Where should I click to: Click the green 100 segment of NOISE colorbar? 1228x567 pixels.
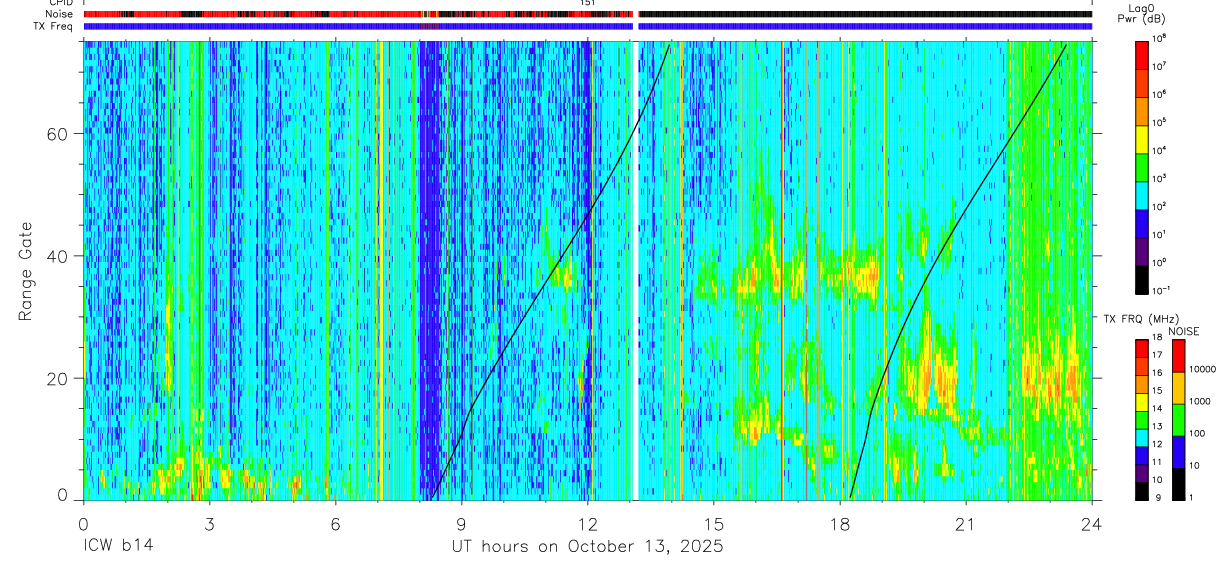(x=1178, y=420)
